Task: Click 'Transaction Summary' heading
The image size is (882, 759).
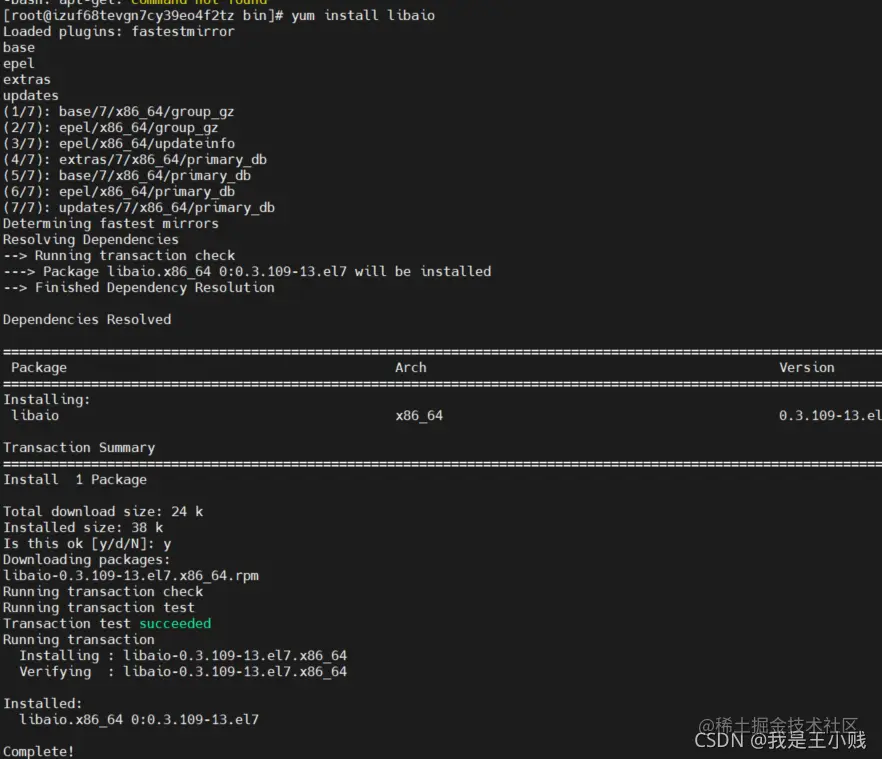Action: [x=79, y=448]
